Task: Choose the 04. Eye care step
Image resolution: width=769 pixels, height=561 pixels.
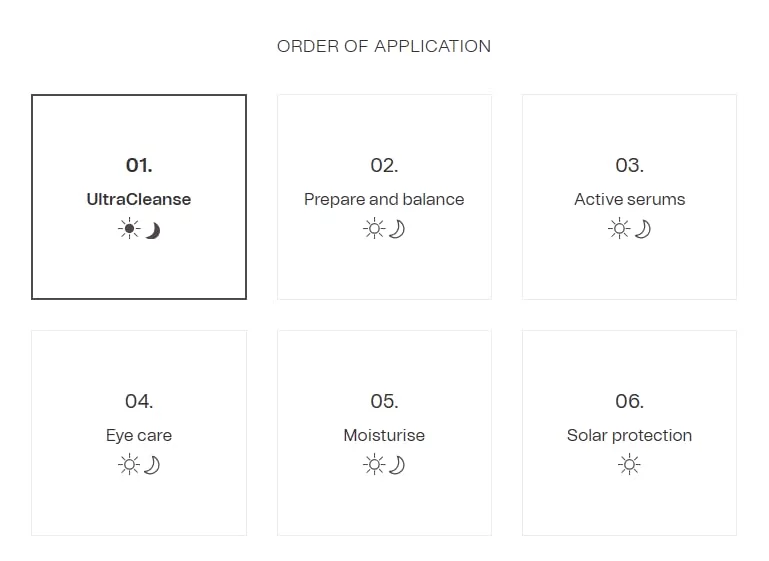Action: (x=139, y=433)
